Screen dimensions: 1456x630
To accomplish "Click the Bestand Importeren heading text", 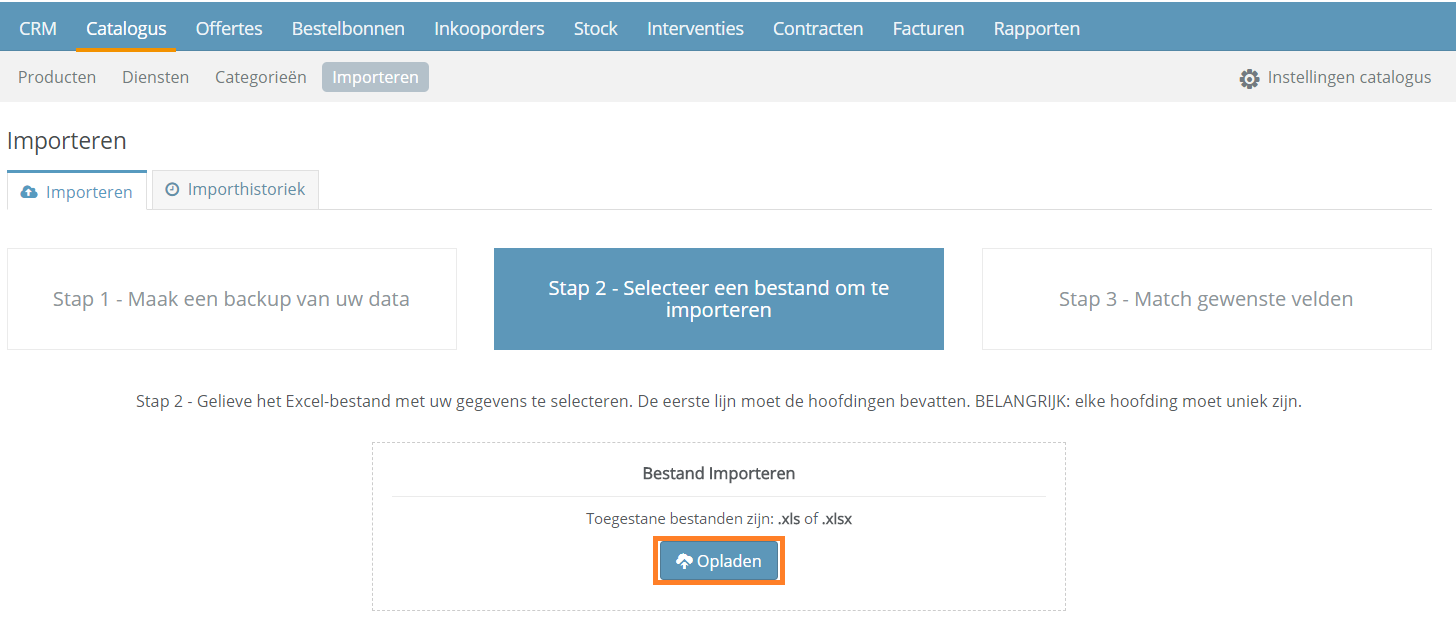I will tap(719, 473).
